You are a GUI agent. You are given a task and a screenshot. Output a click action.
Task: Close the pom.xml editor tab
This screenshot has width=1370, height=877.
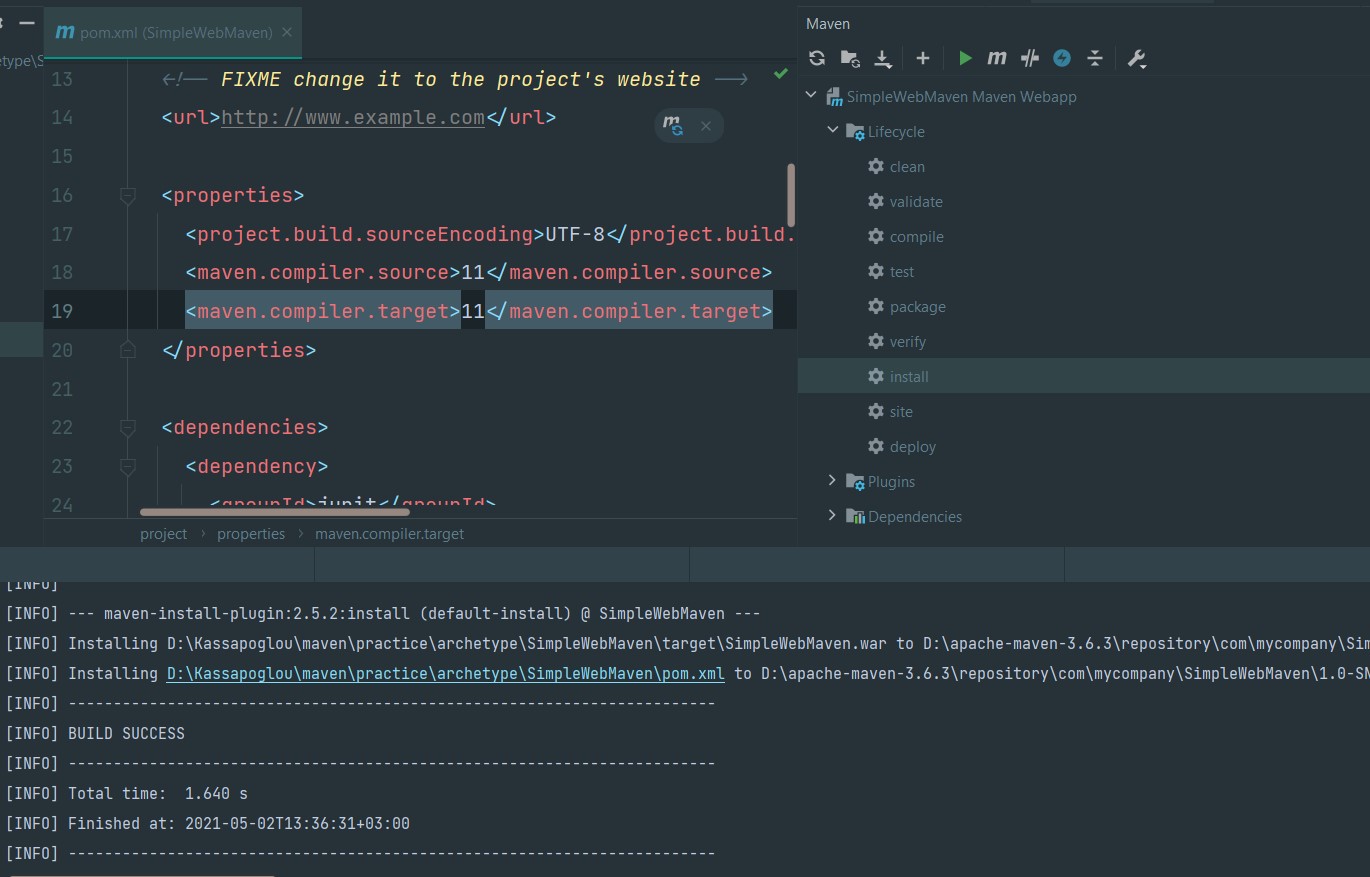click(x=287, y=33)
